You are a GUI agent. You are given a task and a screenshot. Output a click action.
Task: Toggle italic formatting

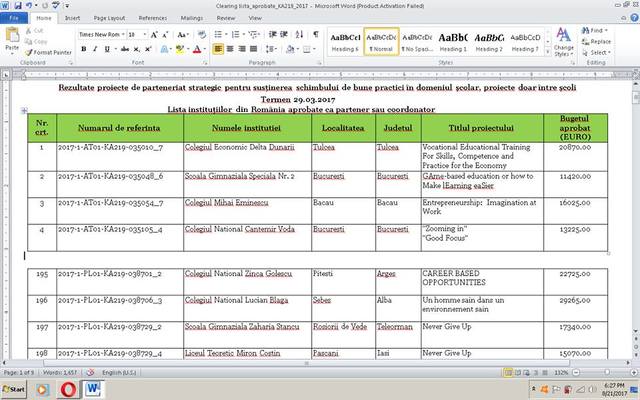coord(95,49)
